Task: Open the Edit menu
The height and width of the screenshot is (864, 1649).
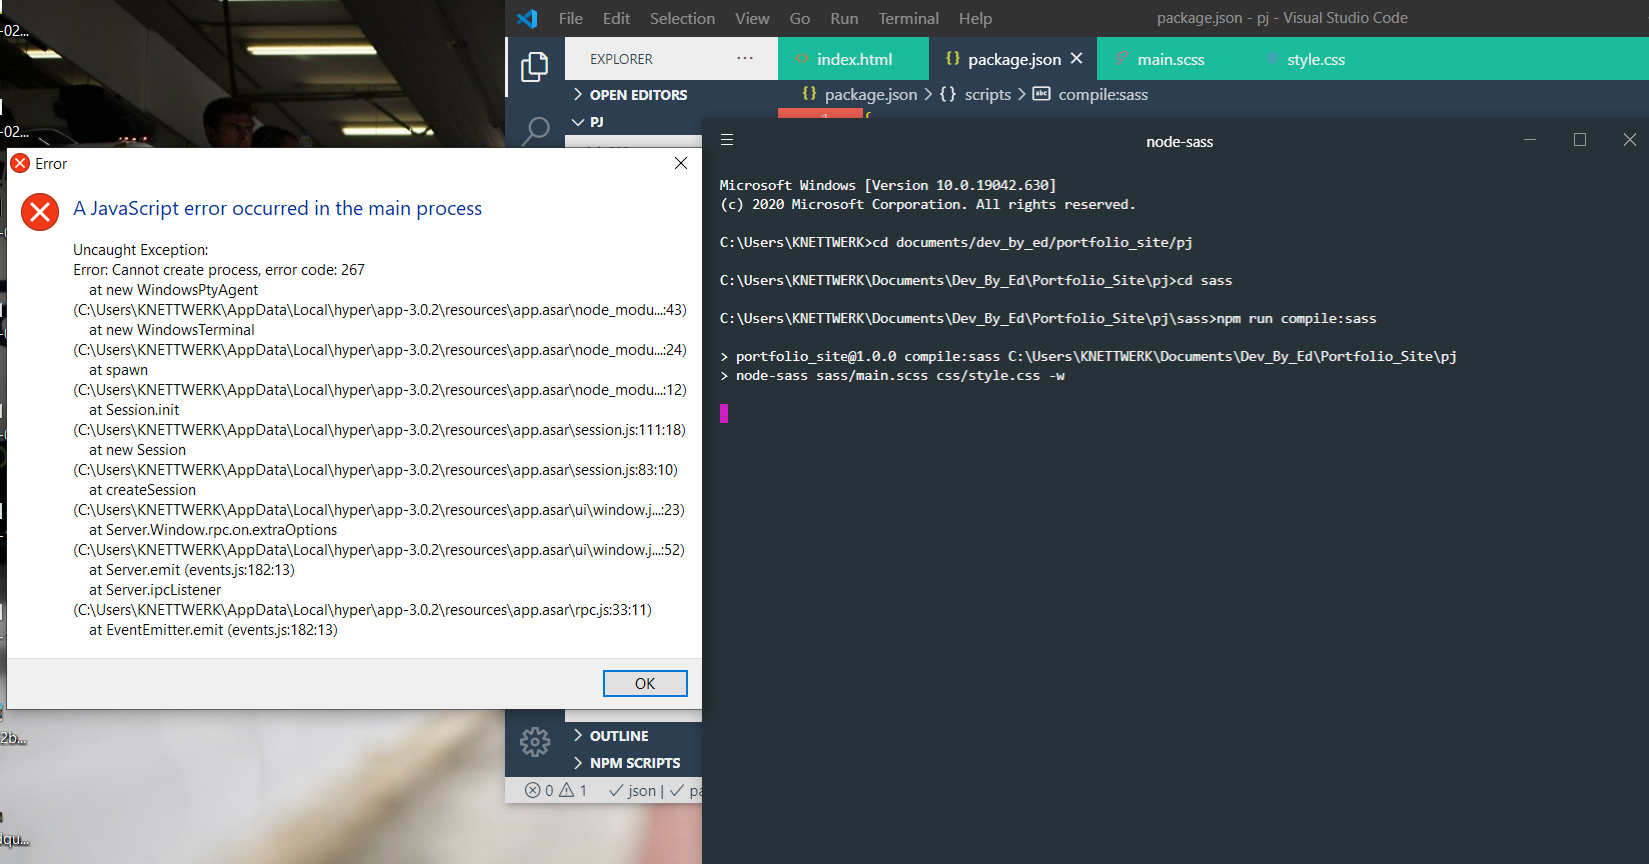Action: tap(616, 18)
